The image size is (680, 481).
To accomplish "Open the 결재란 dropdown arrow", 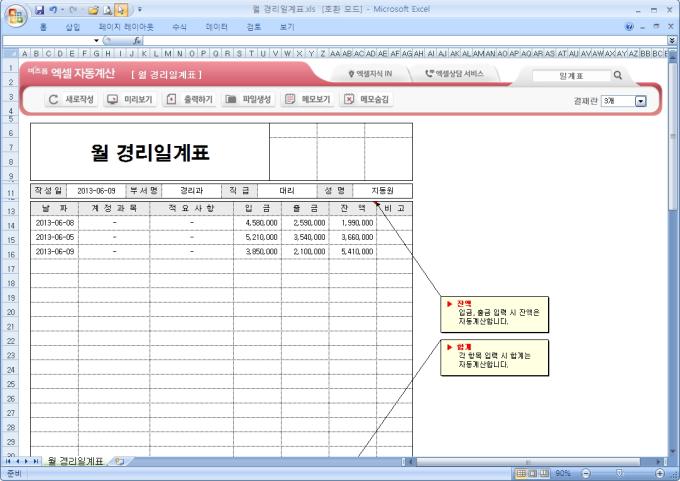I will coord(641,101).
